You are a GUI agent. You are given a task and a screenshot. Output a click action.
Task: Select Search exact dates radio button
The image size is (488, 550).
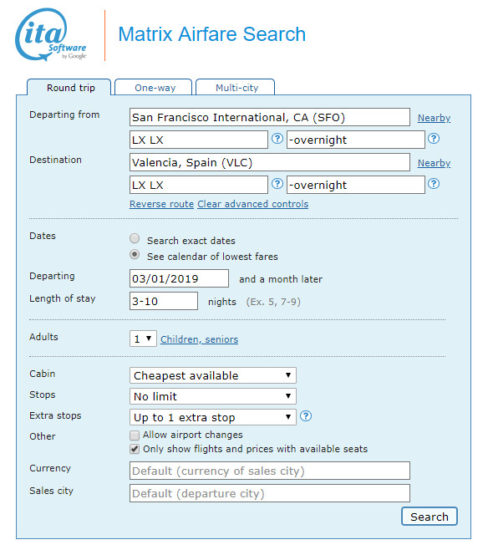click(x=134, y=239)
